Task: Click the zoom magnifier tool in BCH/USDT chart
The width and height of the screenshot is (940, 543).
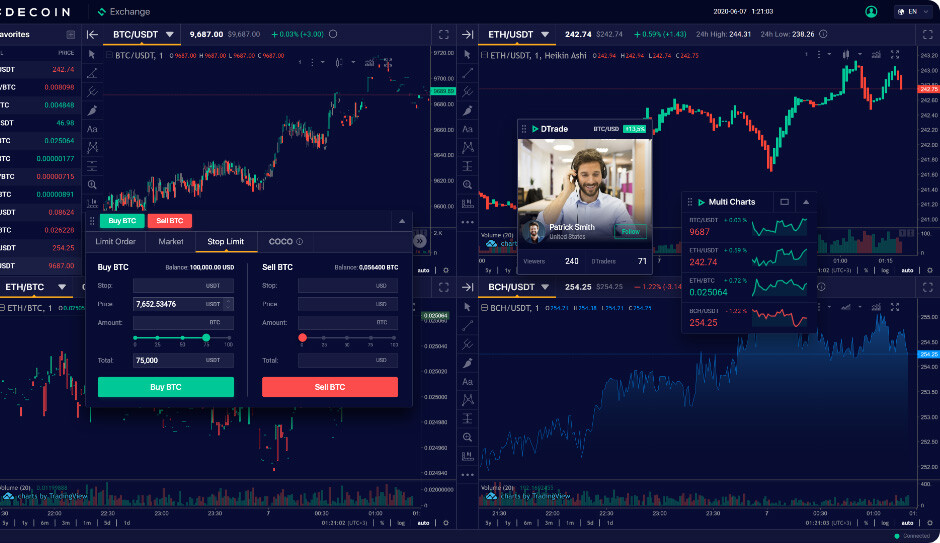Action: pyautogui.click(x=468, y=438)
